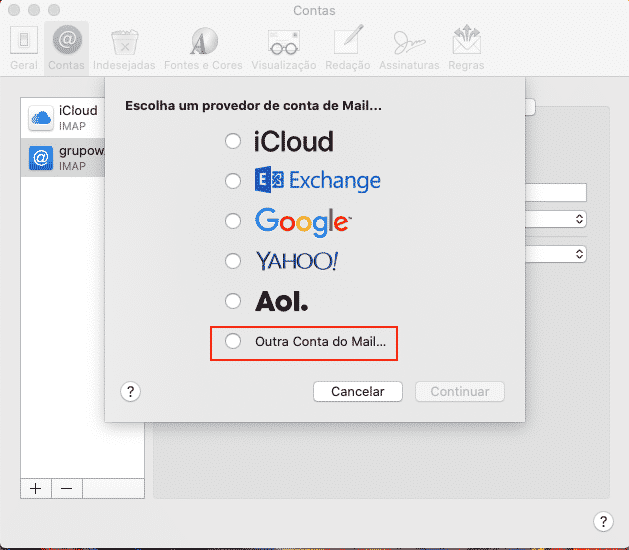Select the Aol radio button

(x=233, y=301)
